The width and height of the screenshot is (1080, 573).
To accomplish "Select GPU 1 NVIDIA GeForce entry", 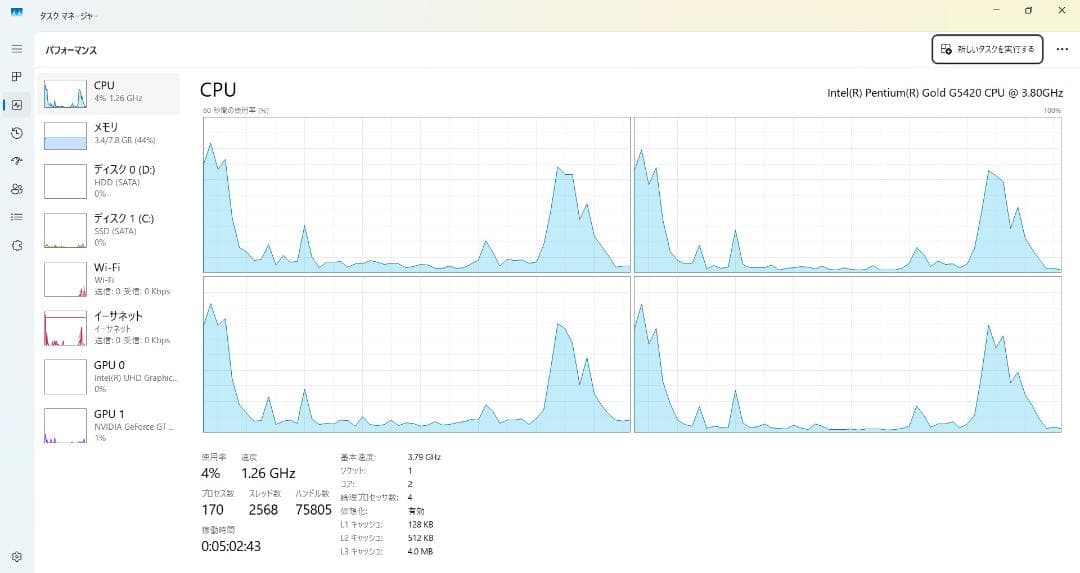I will click(x=109, y=424).
